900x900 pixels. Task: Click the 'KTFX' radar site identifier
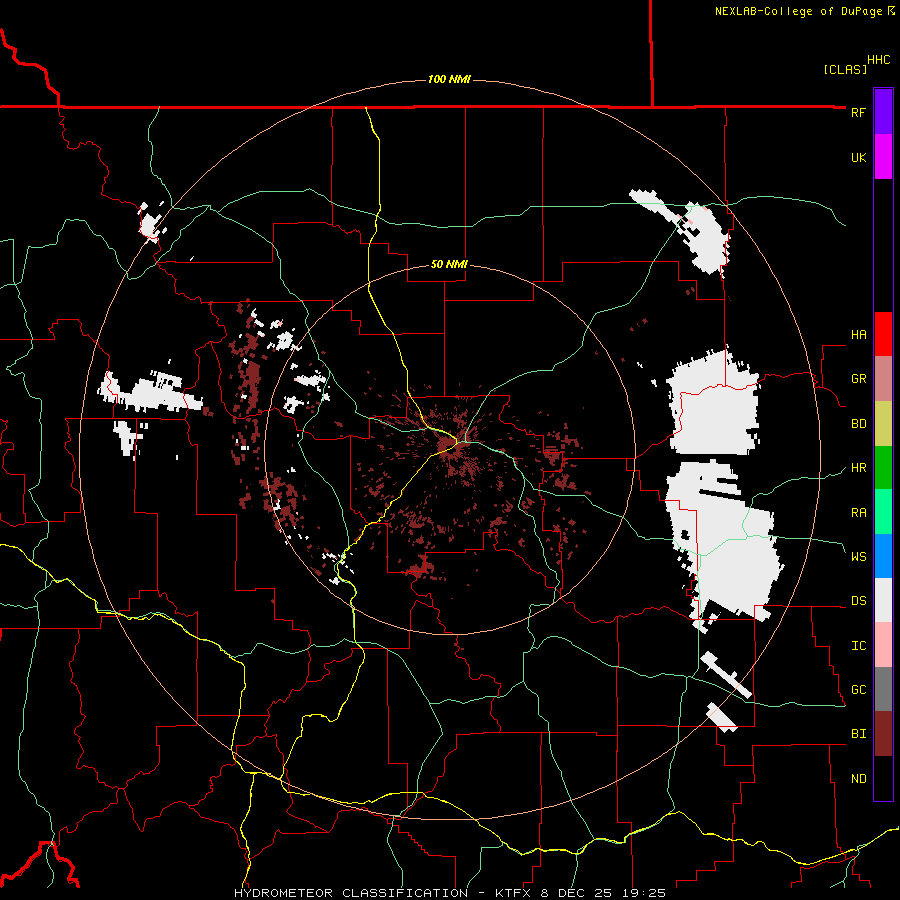click(x=513, y=893)
